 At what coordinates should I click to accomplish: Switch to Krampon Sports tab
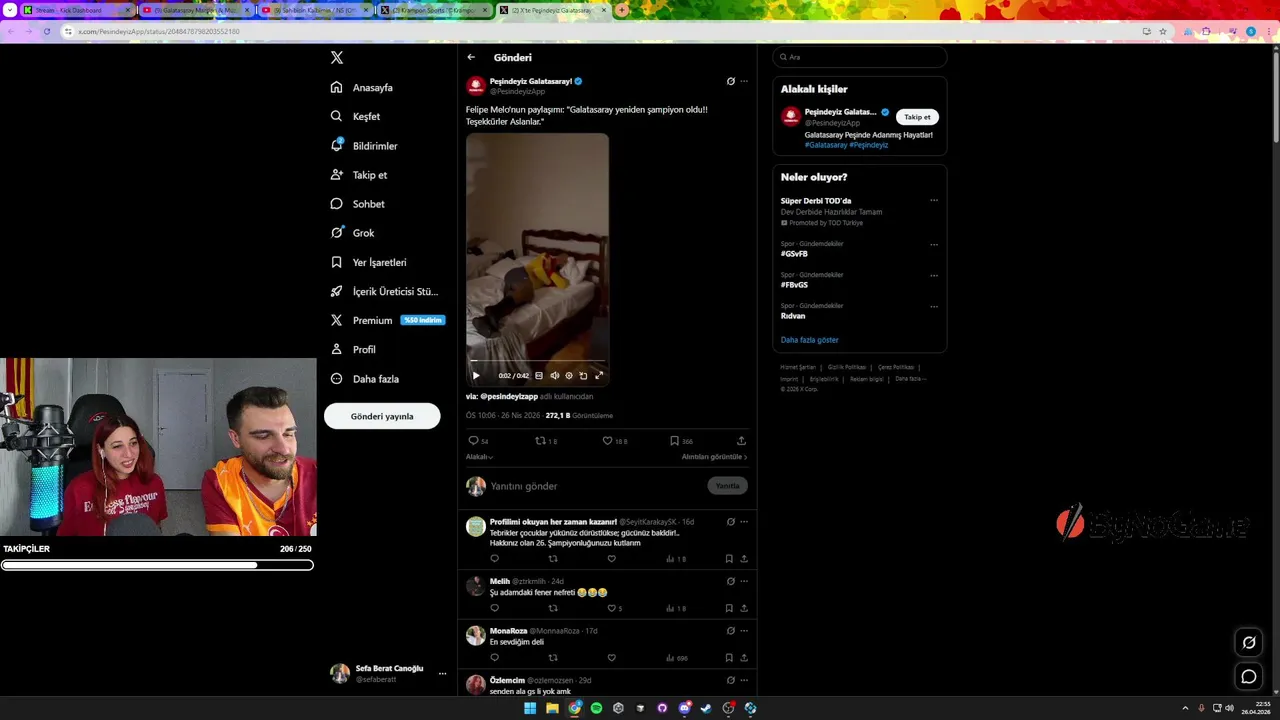click(x=434, y=10)
